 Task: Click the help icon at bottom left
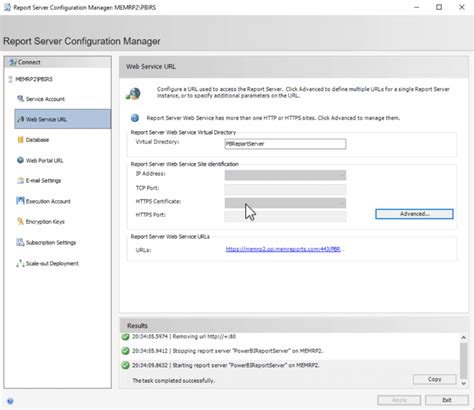pyautogui.click(x=10, y=401)
